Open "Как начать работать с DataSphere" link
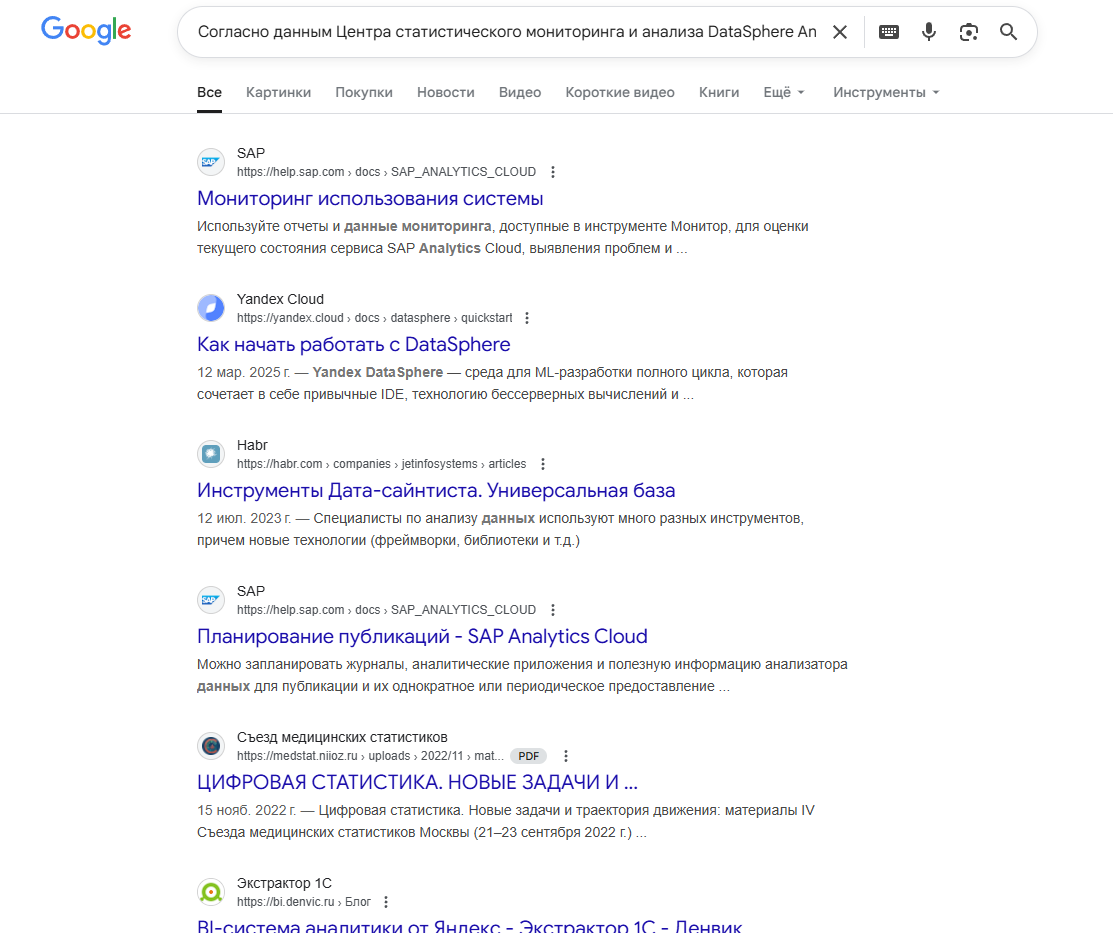 (x=354, y=344)
